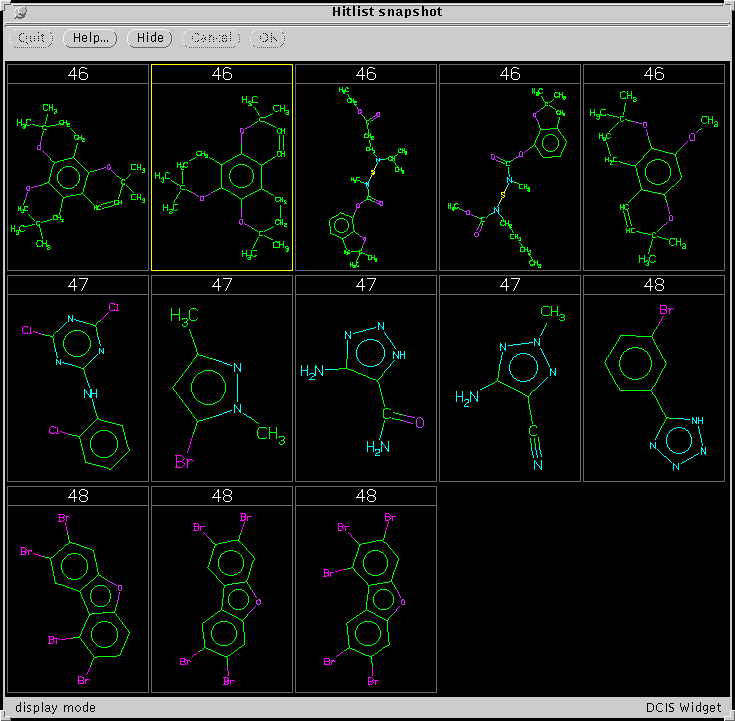Click the DCIS Widget label in status bar

point(683,707)
